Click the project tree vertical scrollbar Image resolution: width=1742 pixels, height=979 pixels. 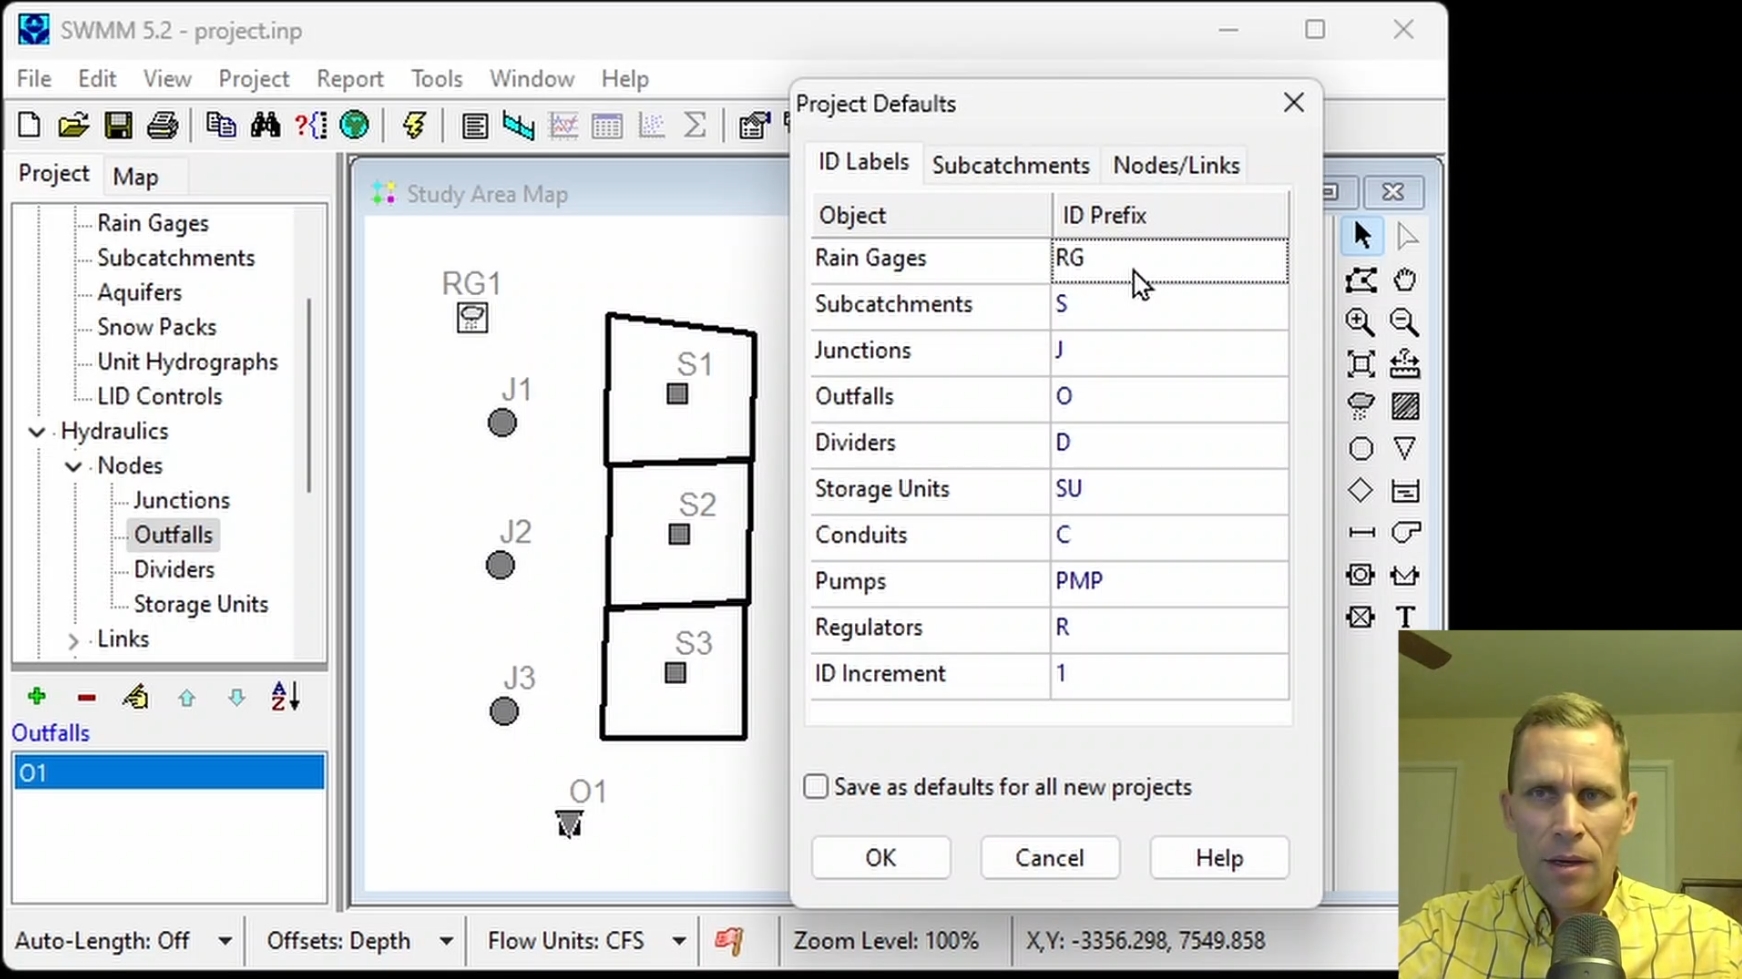click(x=309, y=395)
